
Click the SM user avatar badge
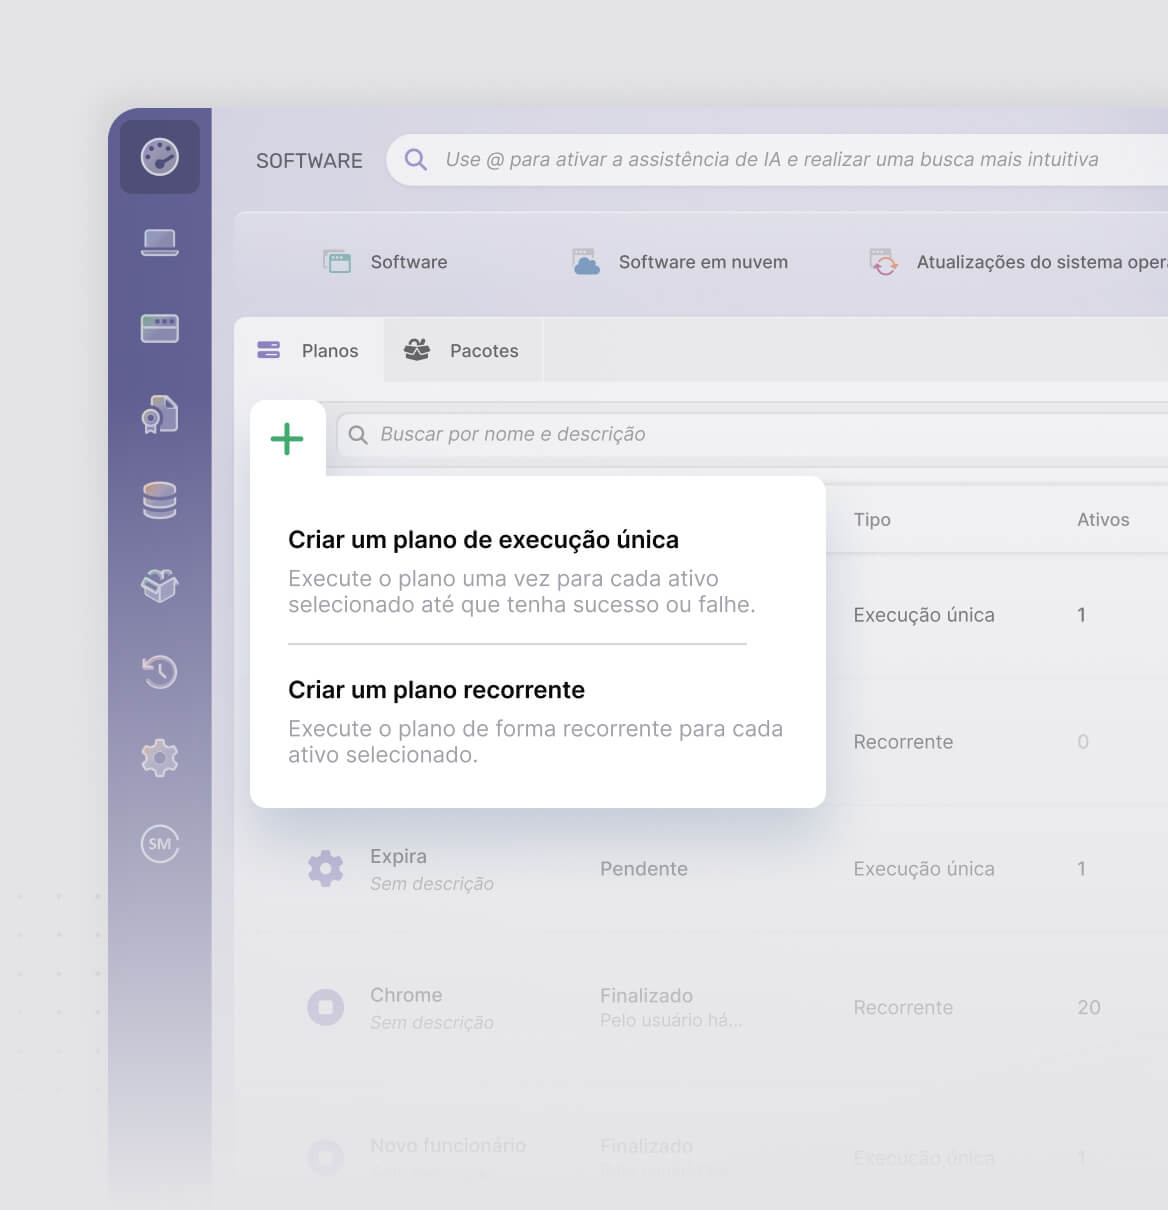point(160,844)
